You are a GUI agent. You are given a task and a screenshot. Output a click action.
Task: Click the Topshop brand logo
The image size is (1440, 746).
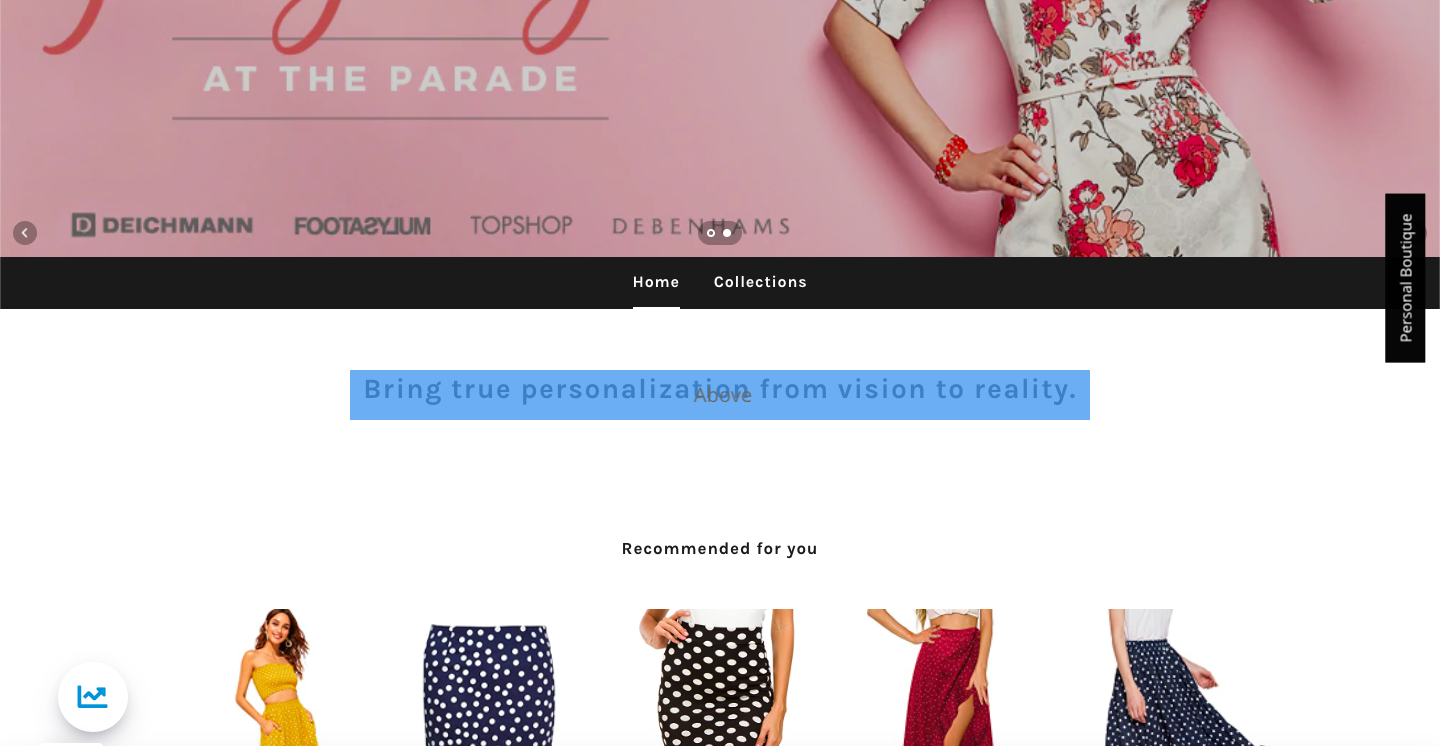(x=521, y=225)
